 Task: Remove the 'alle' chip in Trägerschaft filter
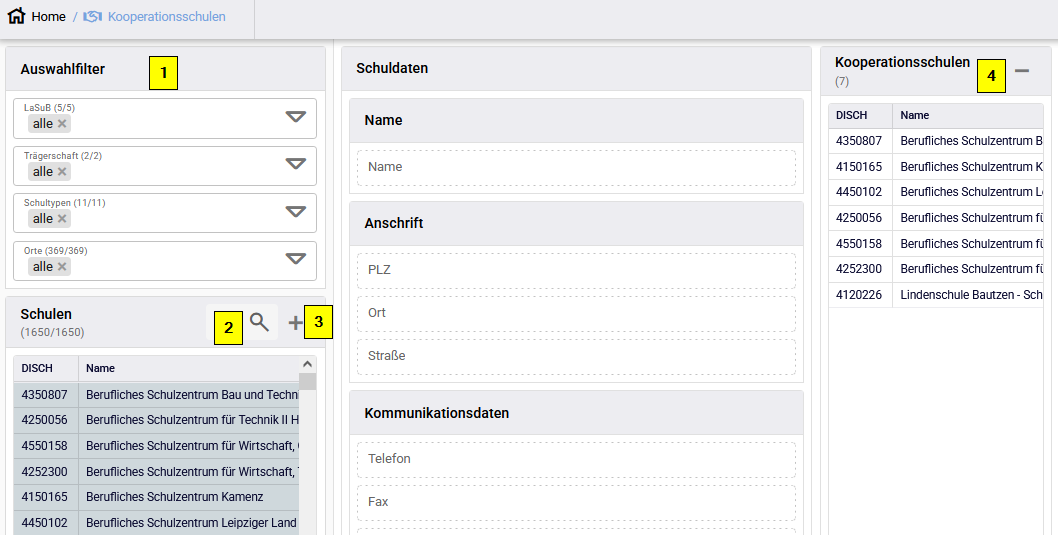click(62, 172)
